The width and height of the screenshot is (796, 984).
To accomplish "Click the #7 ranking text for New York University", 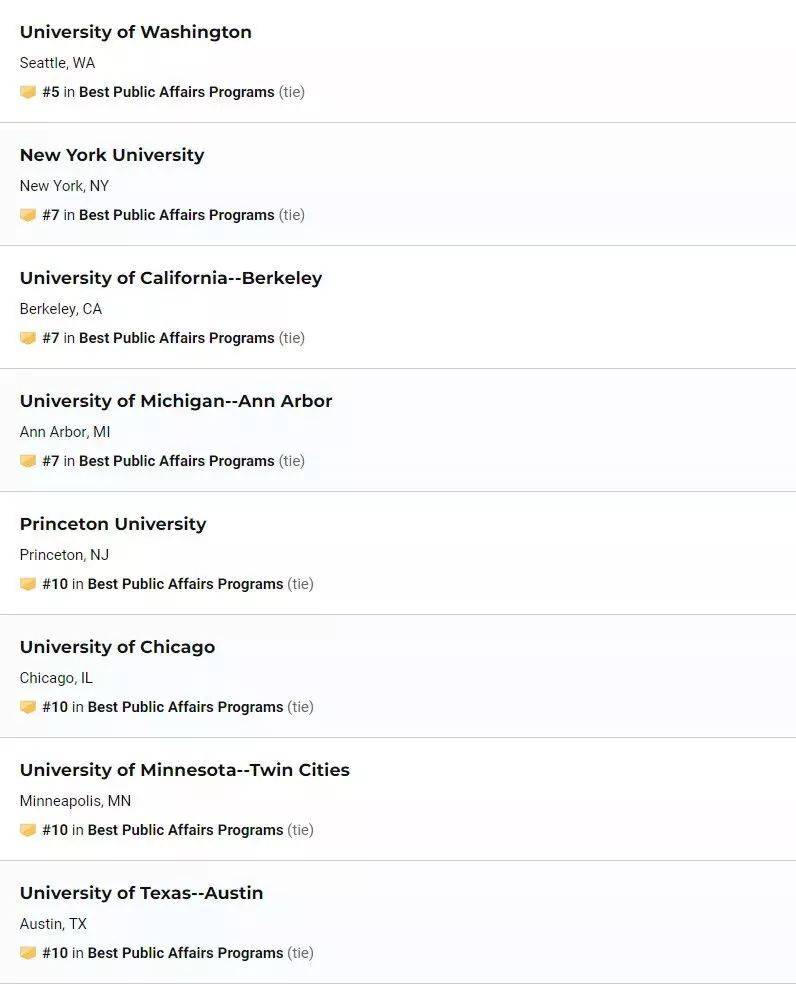I will [x=51, y=215].
